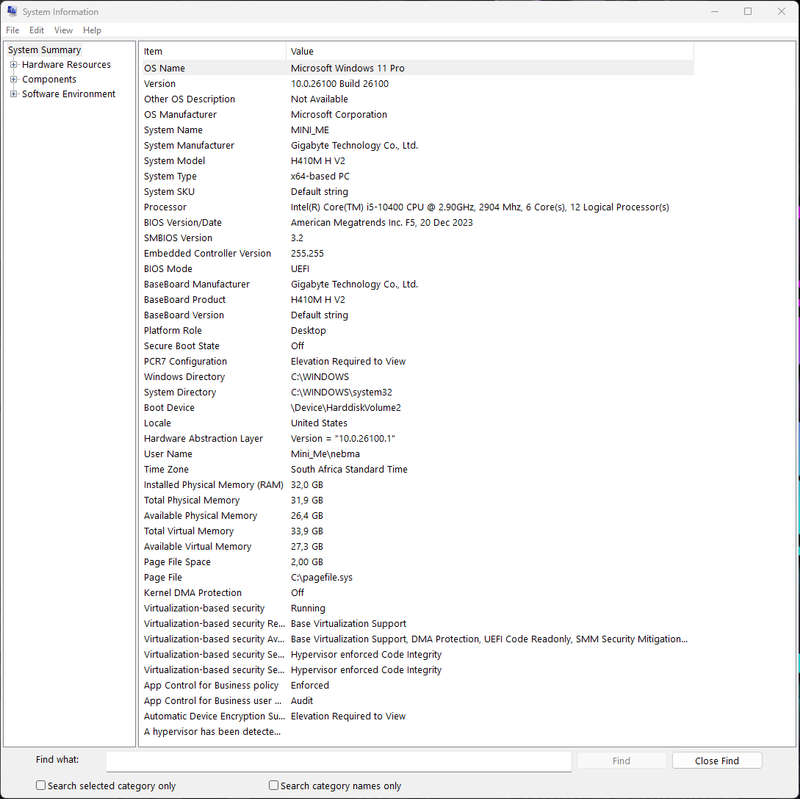Select the Windows Directory row
This screenshot has height=799, width=800.
(417, 377)
